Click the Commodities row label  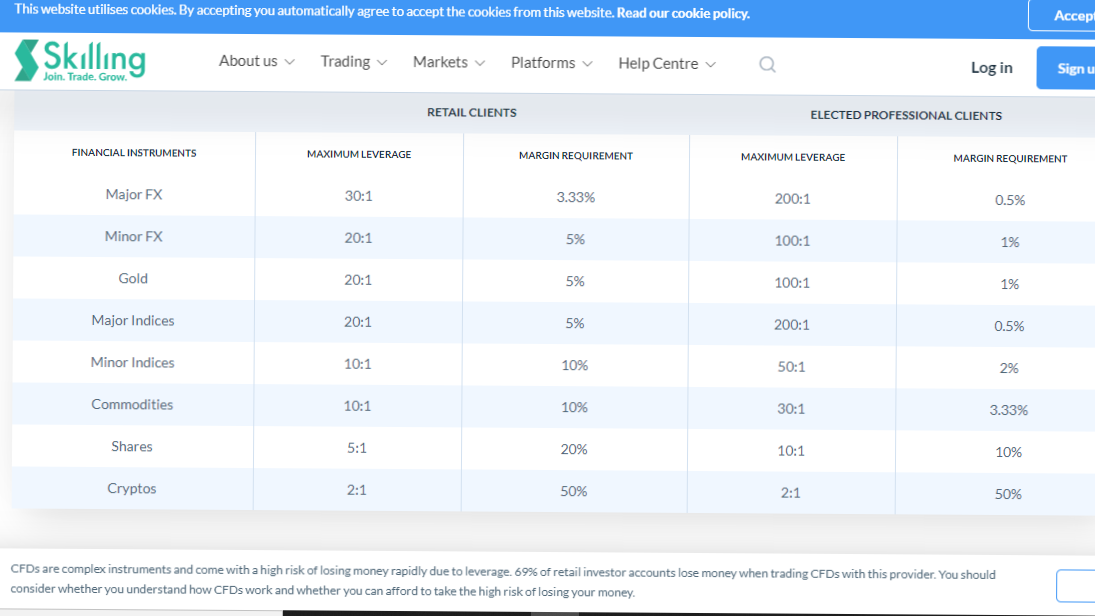132,404
